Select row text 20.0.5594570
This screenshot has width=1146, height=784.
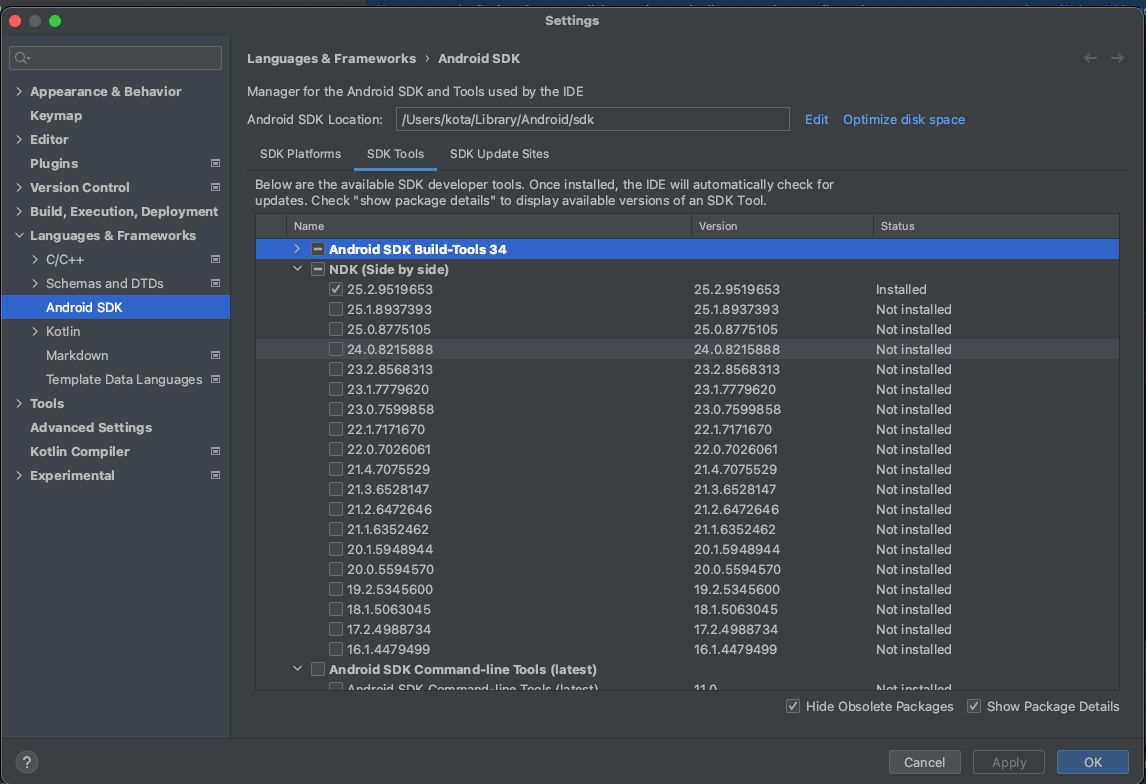tap(390, 569)
